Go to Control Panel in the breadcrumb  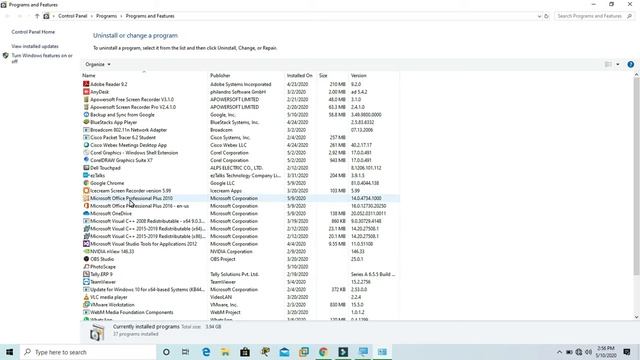(x=73, y=16)
